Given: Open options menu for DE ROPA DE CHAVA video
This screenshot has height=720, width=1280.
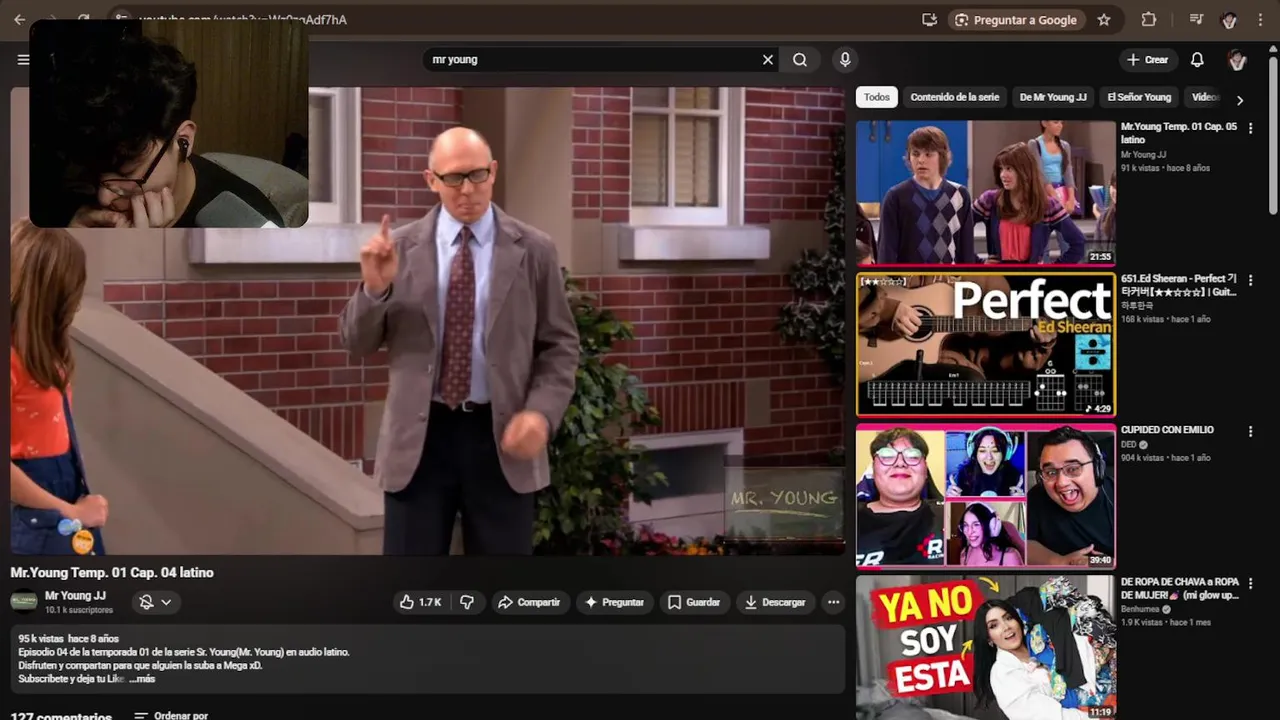Looking at the screenshot, I should point(1250,583).
